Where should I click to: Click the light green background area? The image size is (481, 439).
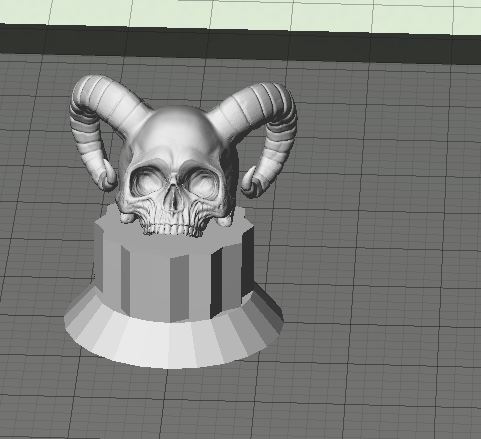tap(240, 13)
